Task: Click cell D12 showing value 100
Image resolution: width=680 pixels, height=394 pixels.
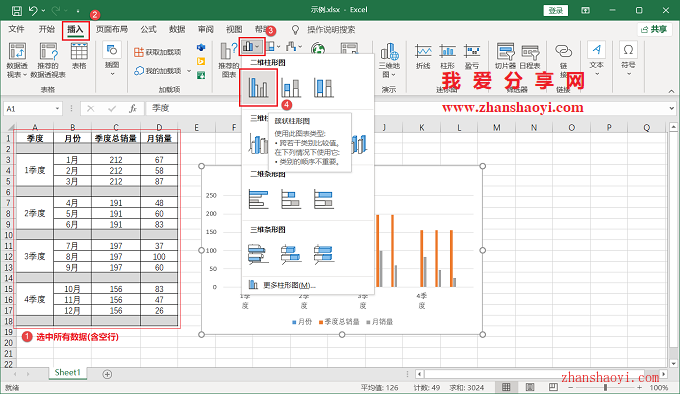Action: [159, 257]
